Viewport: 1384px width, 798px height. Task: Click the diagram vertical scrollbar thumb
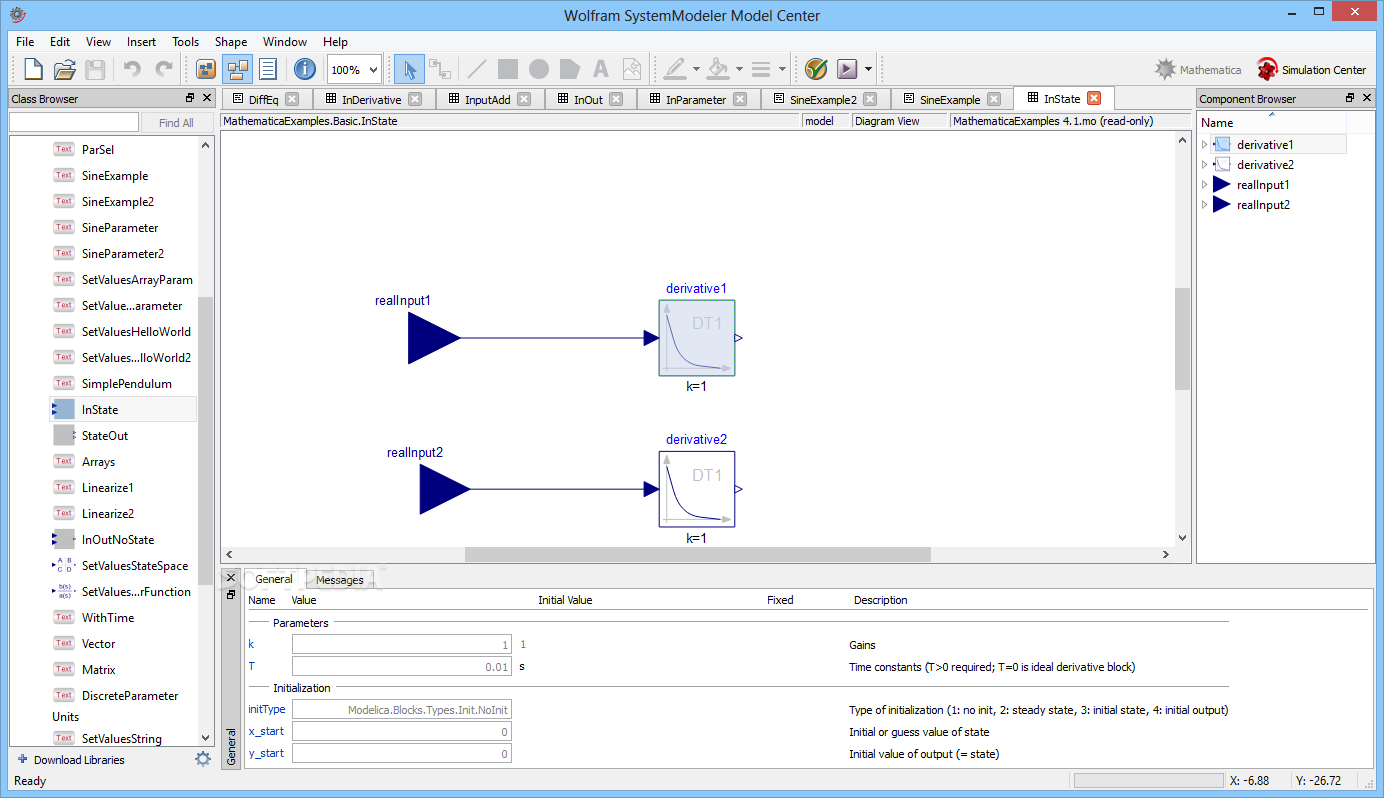pos(1183,337)
